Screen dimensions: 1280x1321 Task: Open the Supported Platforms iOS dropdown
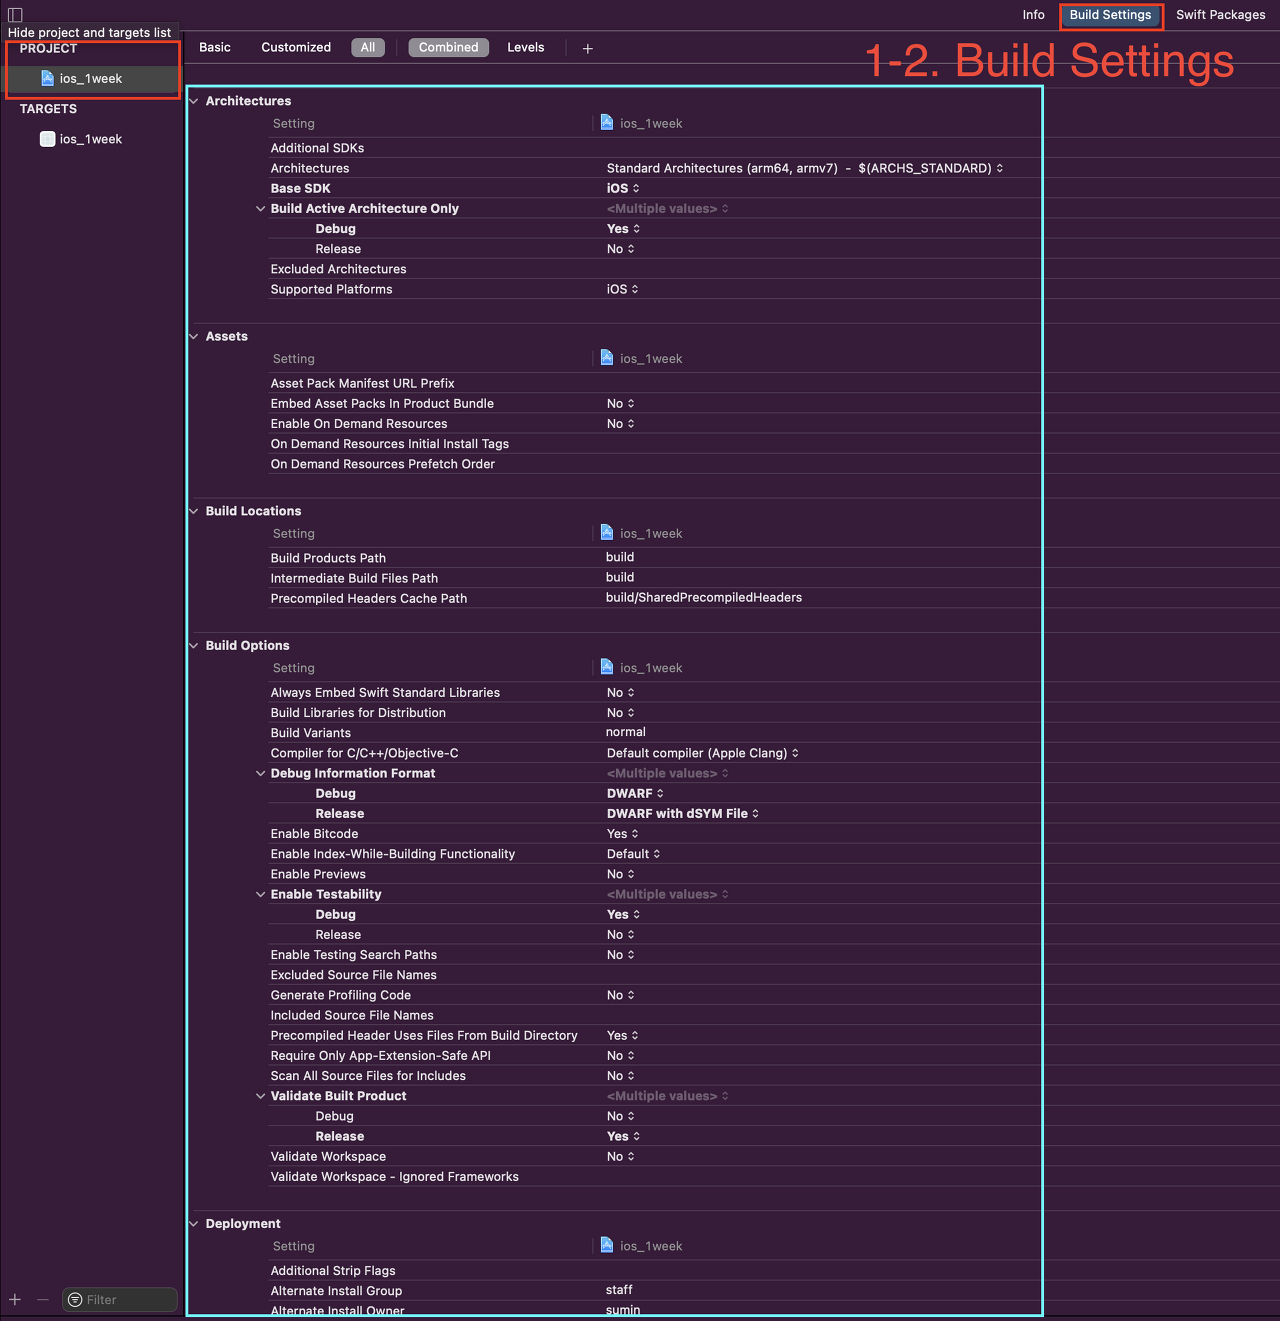pos(622,289)
